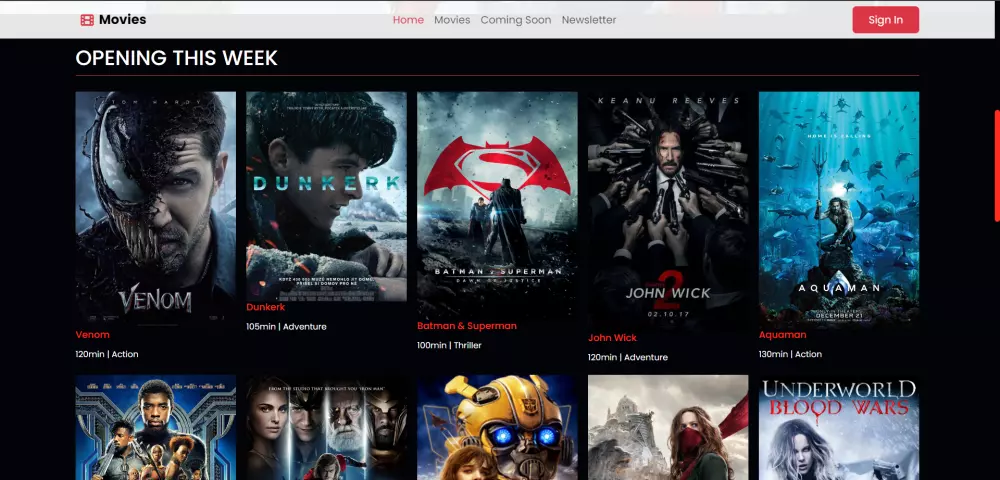
Task: Click "130min | Action" under Aquaman
Action: (790, 354)
